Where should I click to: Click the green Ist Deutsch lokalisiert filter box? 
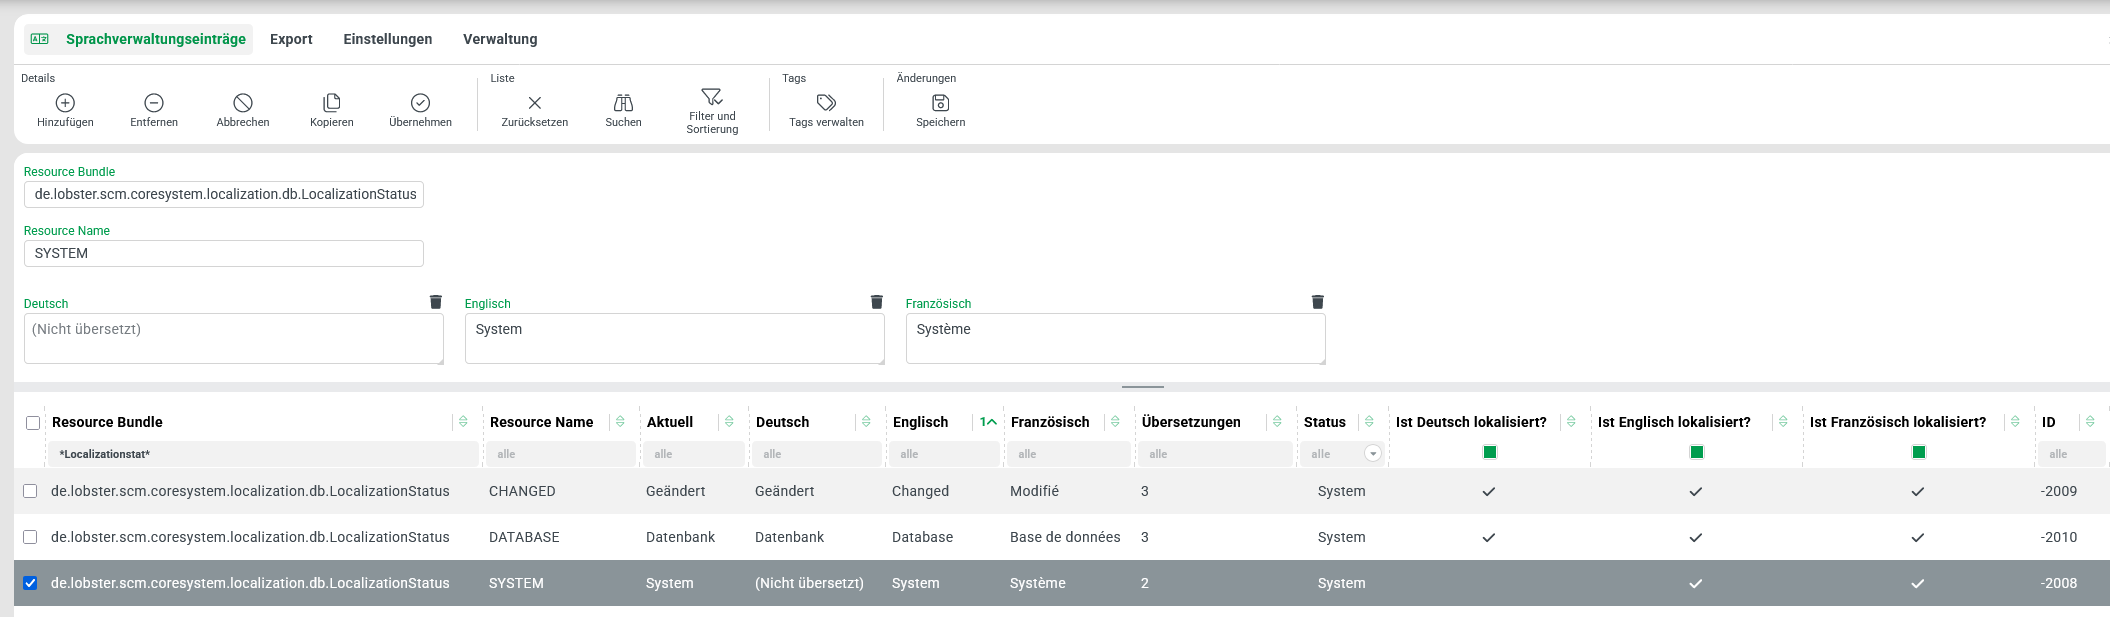point(1490,452)
